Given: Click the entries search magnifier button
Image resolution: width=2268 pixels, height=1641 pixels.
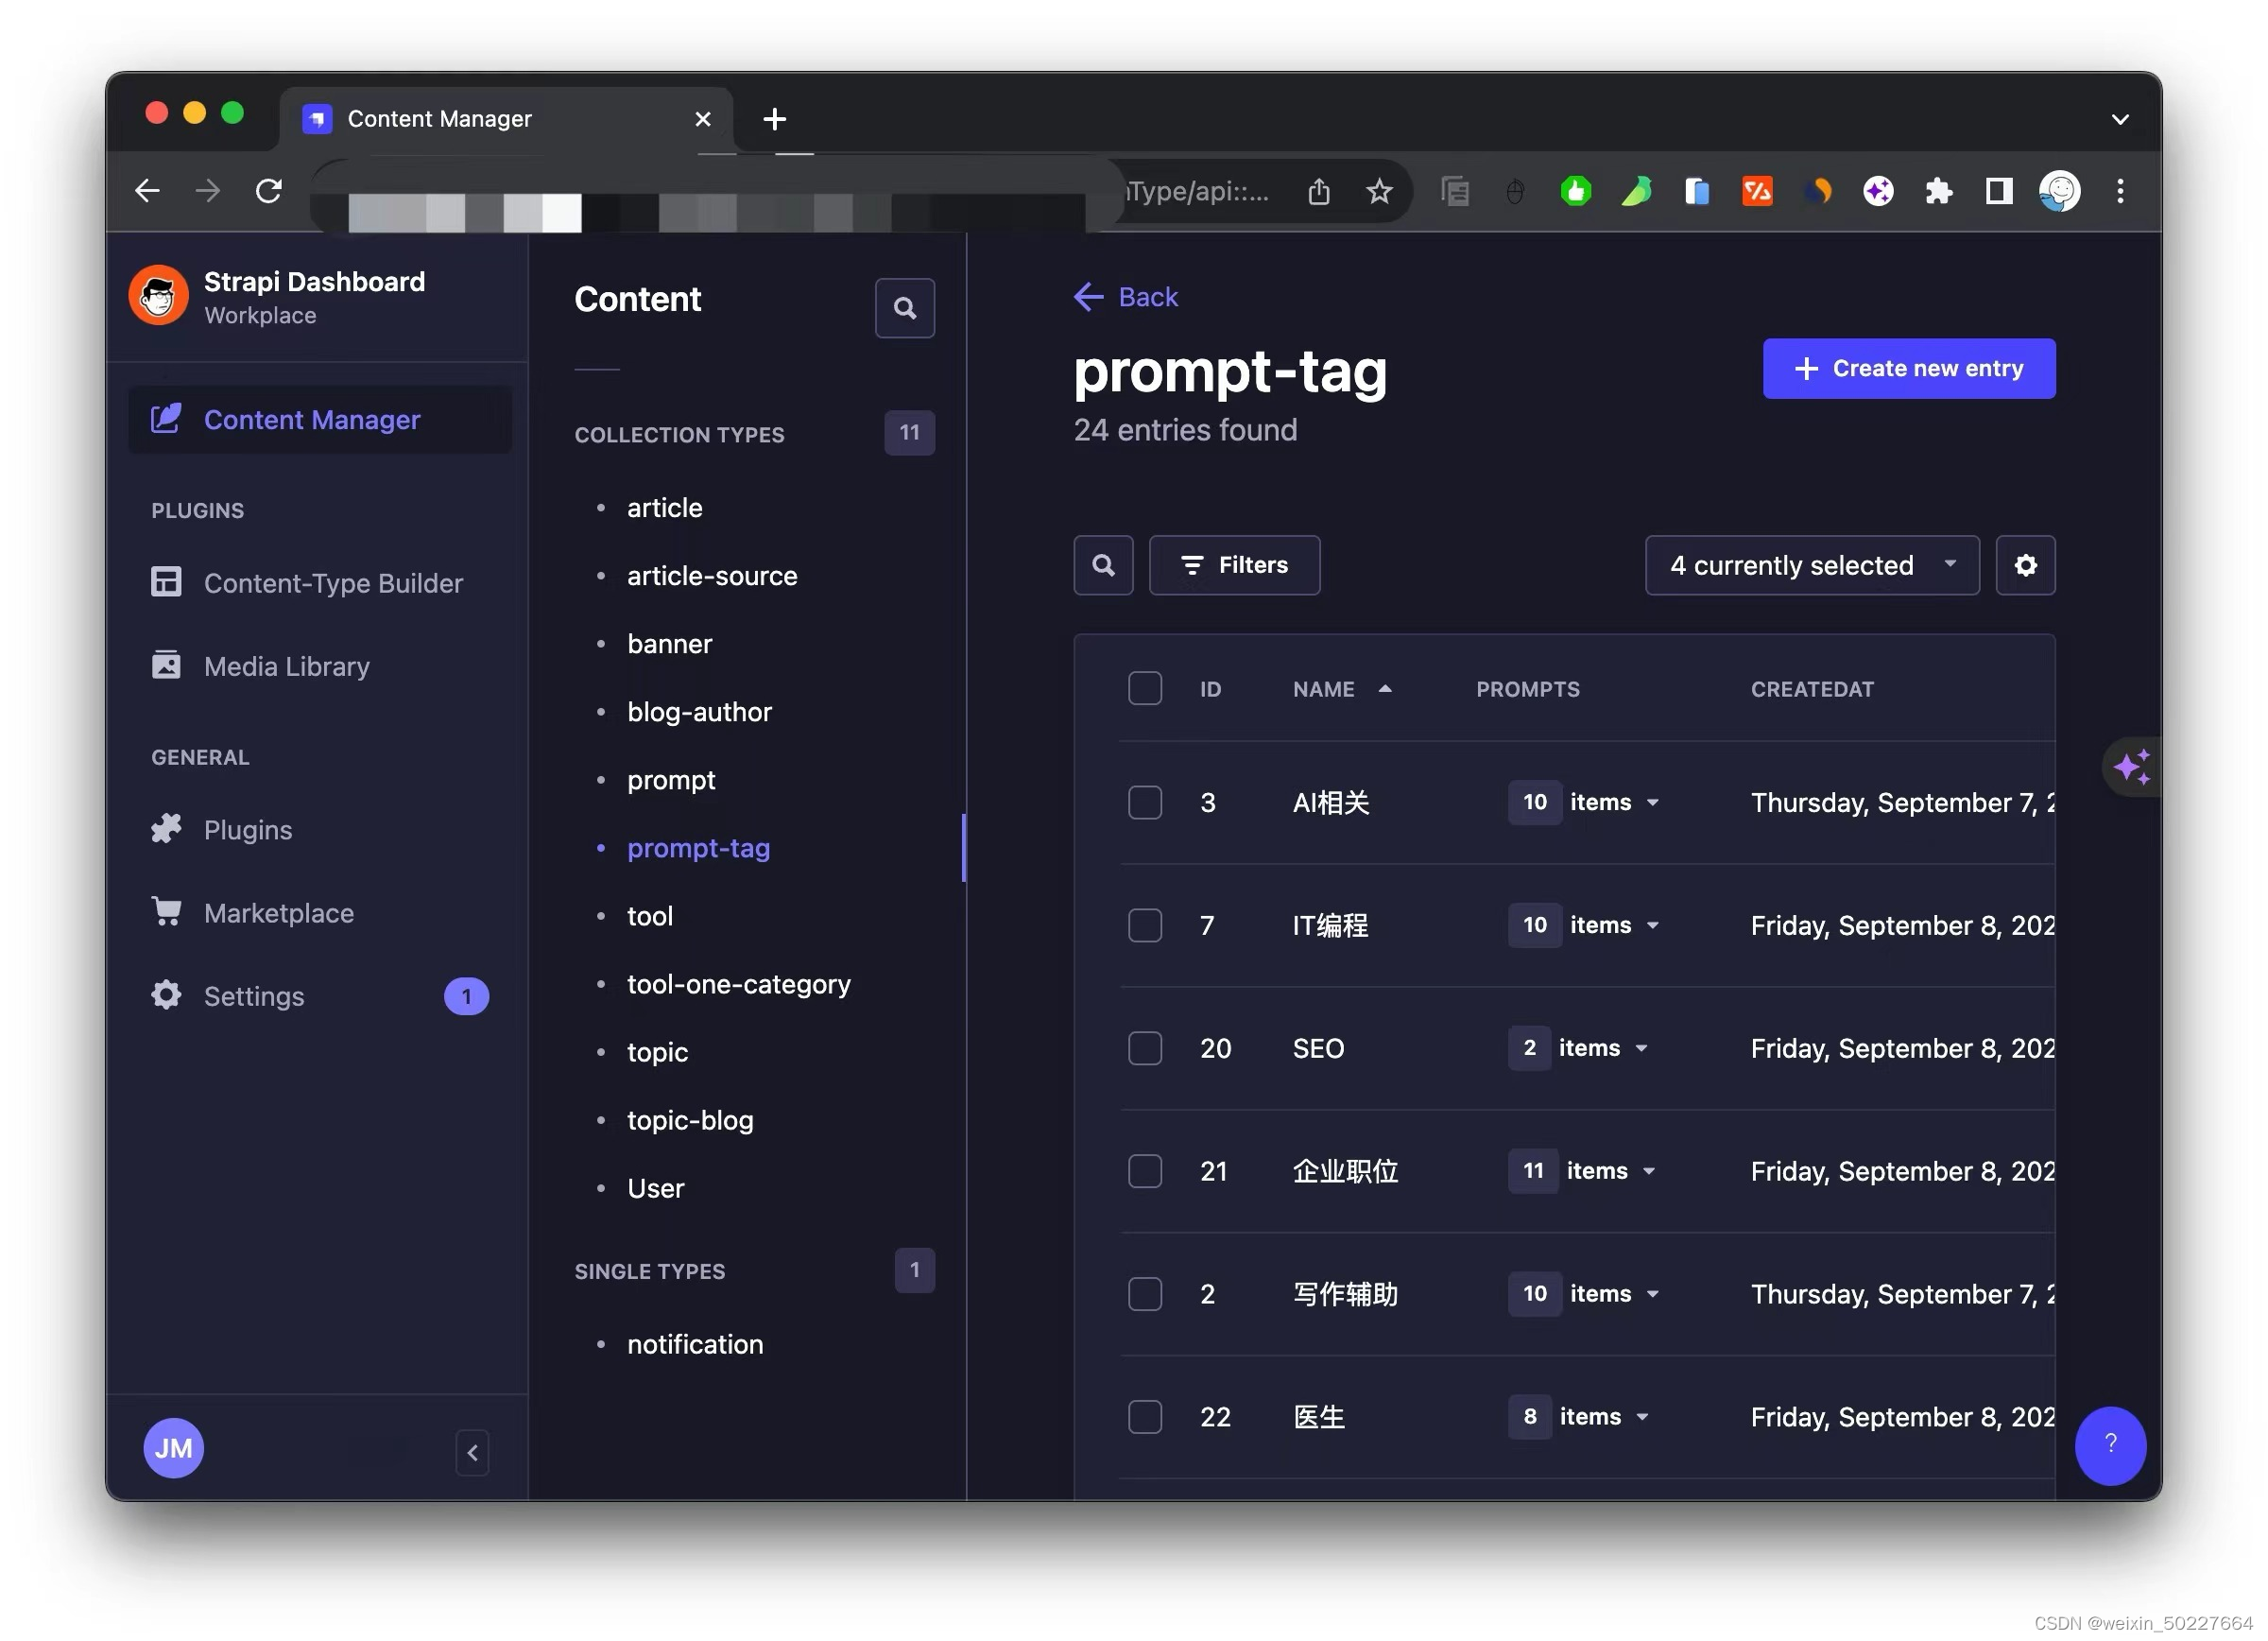Looking at the screenshot, I should coord(1103,565).
